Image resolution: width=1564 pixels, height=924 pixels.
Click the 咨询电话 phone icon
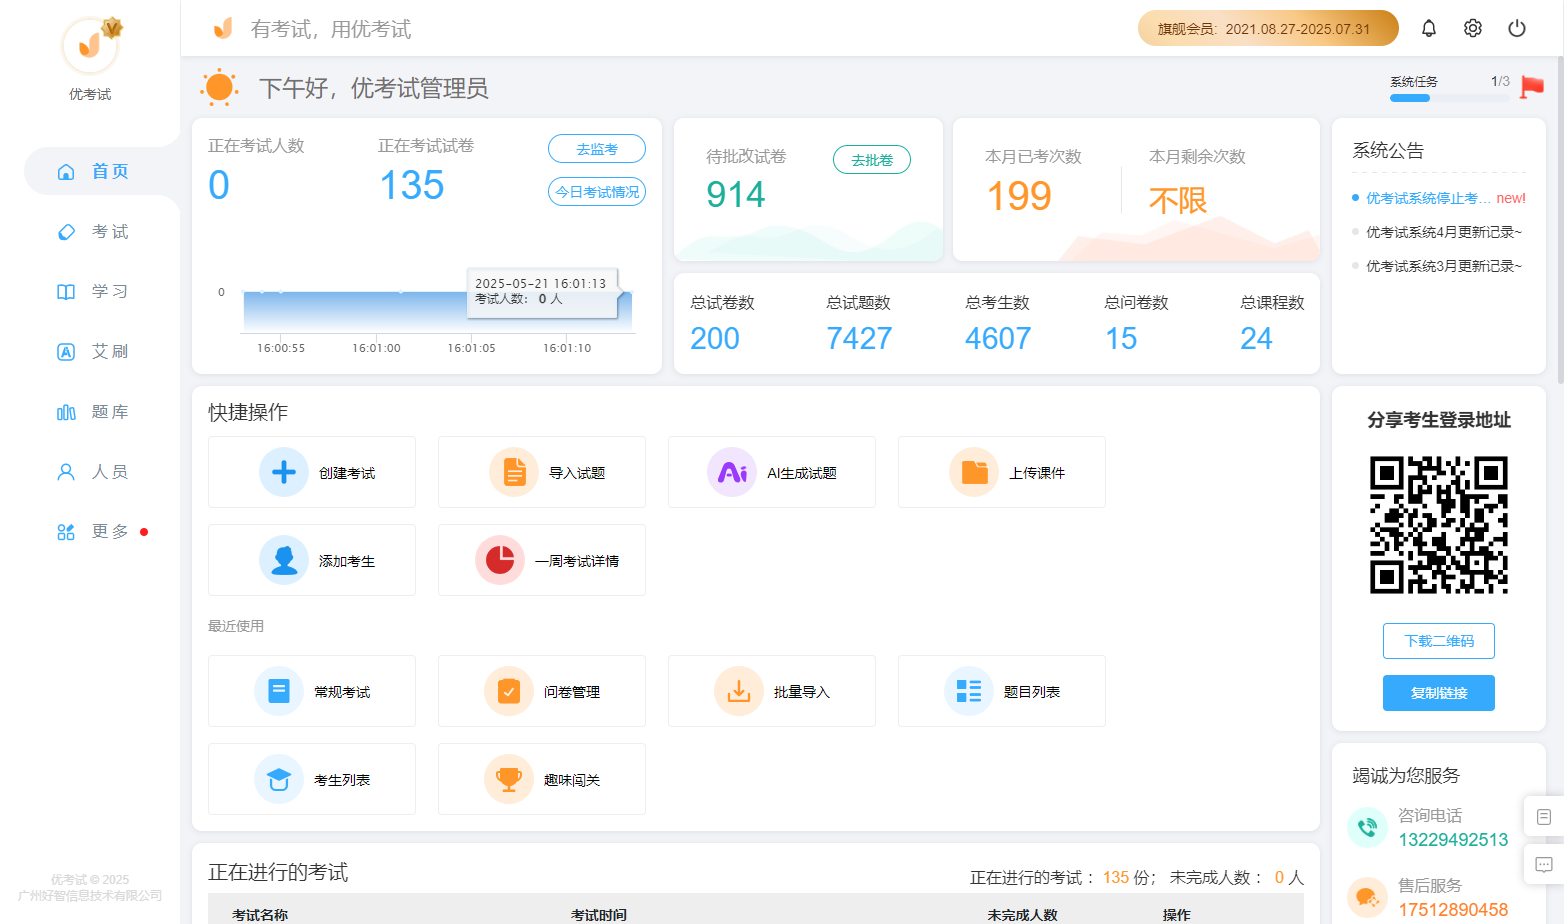coord(1367,827)
